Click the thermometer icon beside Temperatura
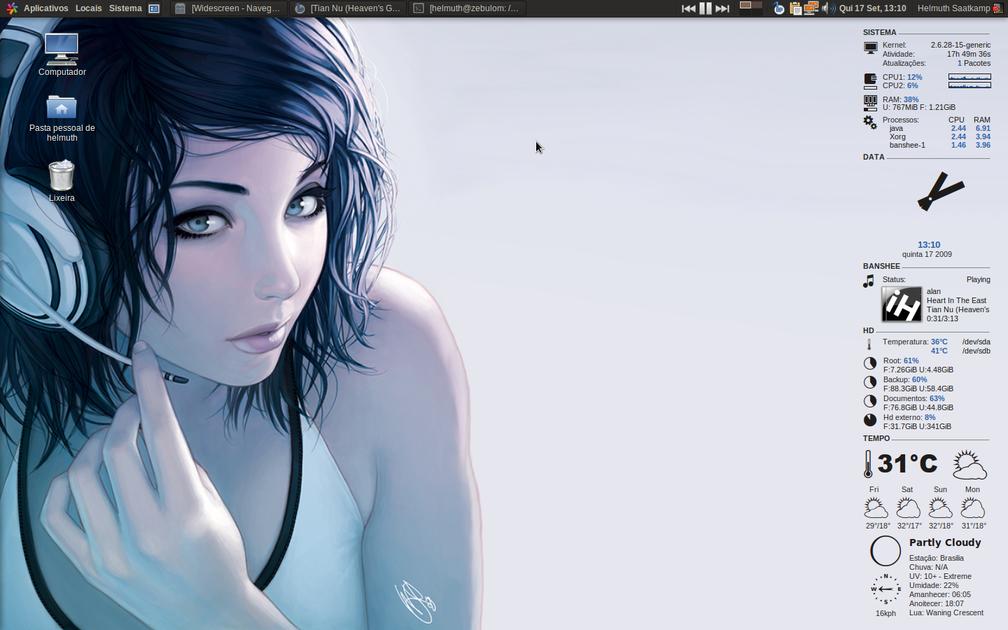1008x630 pixels. coord(868,345)
